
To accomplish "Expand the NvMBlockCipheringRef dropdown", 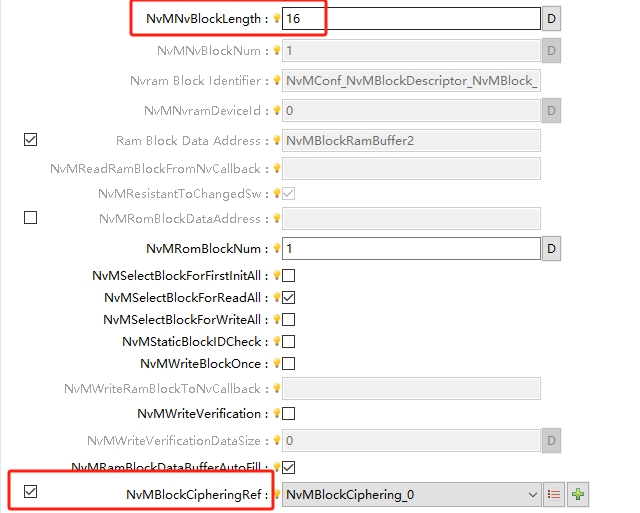I will [x=531, y=493].
